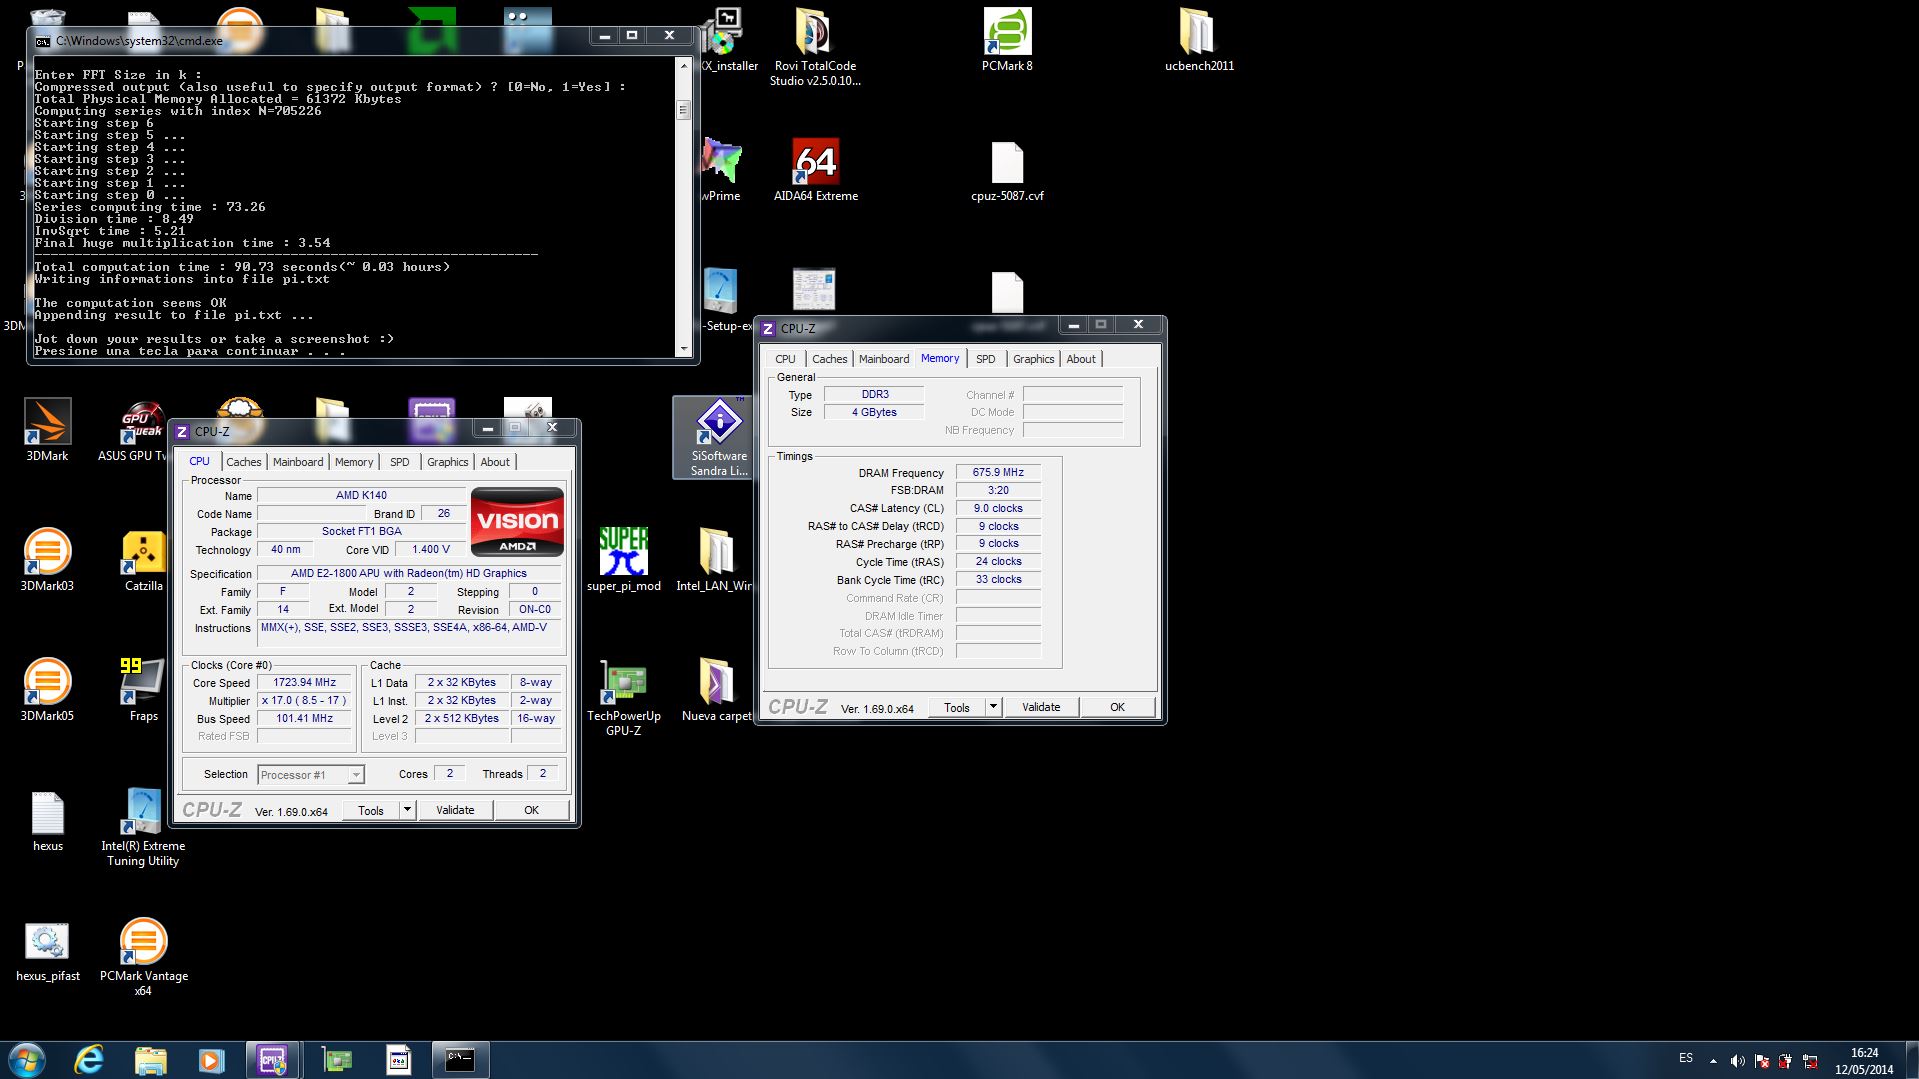Launch the Catzilla benchmark icon

pos(143,560)
